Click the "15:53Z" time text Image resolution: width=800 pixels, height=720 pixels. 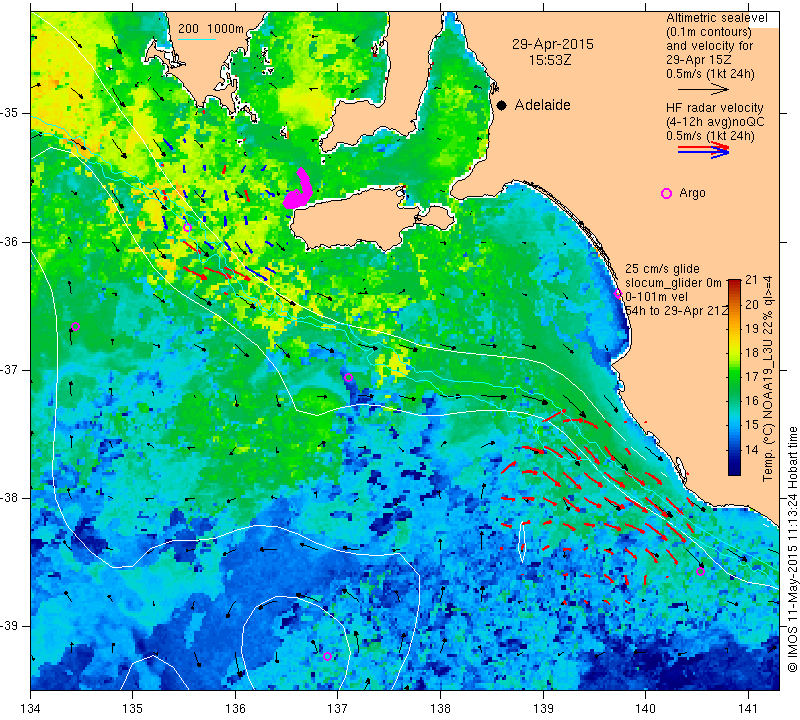pyautogui.click(x=550, y=60)
